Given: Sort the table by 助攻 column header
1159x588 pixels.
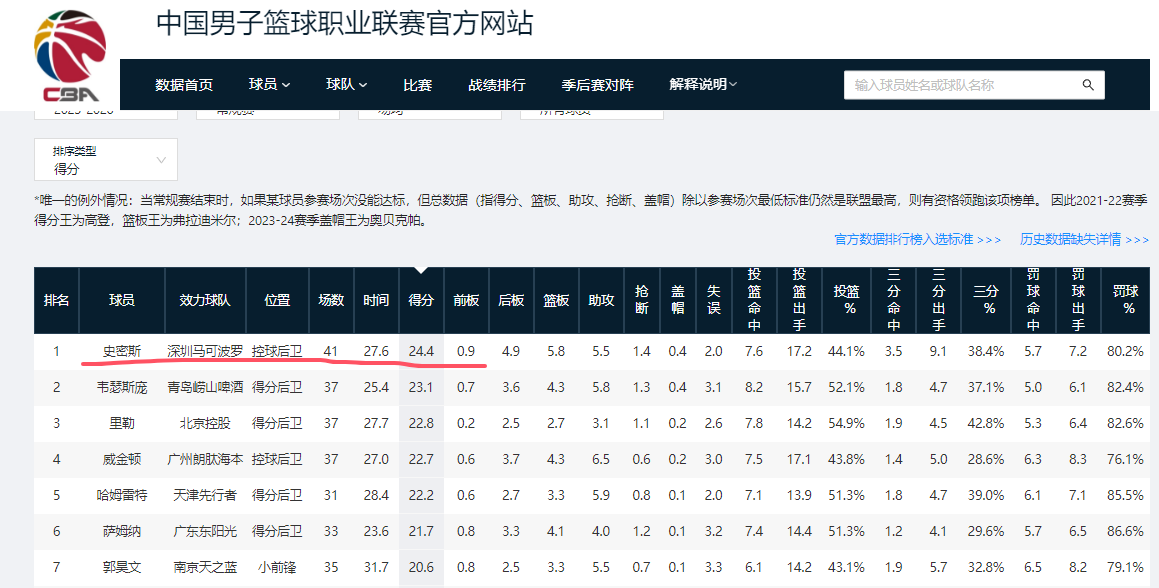Looking at the screenshot, I should pos(600,302).
